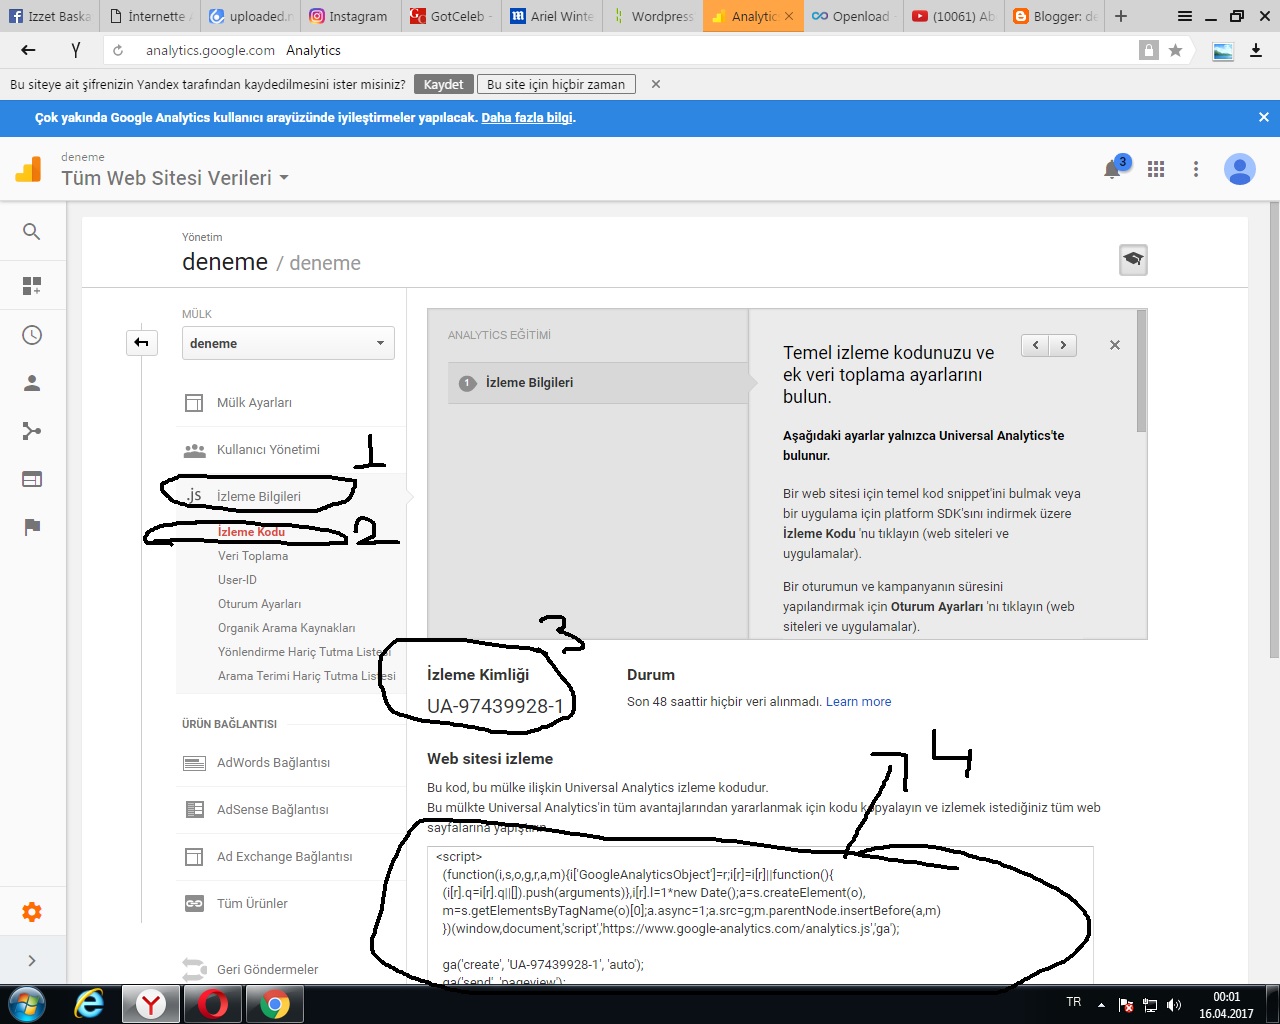This screenshot has height=1024, width=1280.
Task: Click the Daha fazla bilgi link
Action: tap(528, 118)
